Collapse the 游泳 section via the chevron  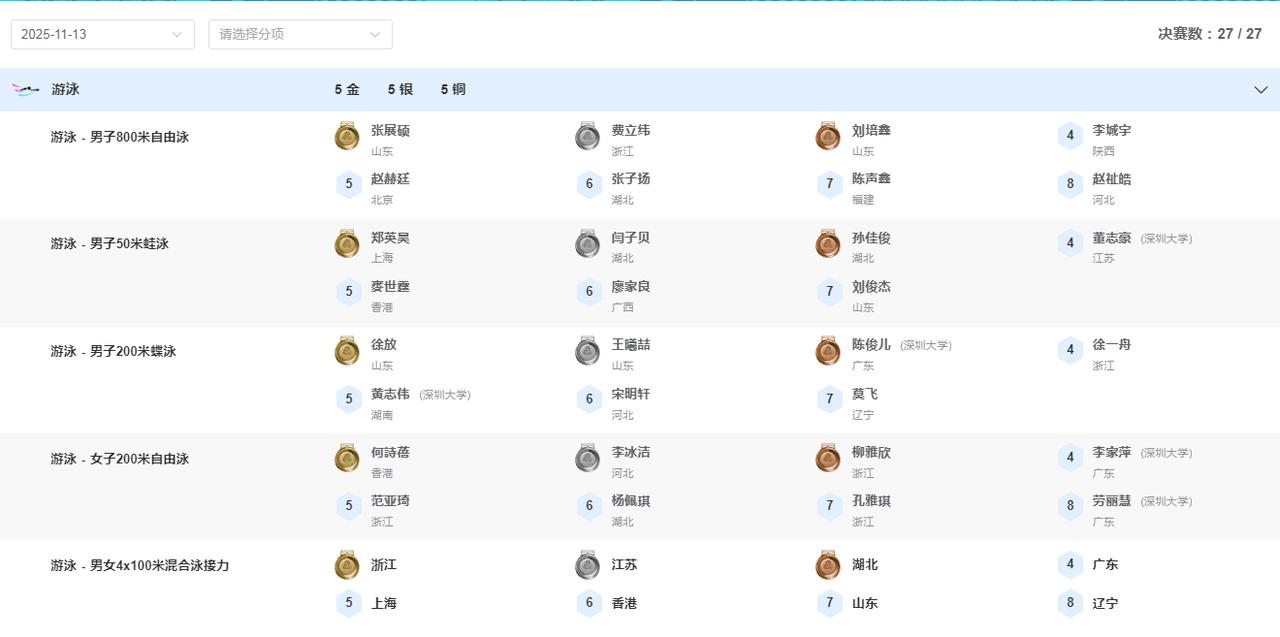(1261, 89)
